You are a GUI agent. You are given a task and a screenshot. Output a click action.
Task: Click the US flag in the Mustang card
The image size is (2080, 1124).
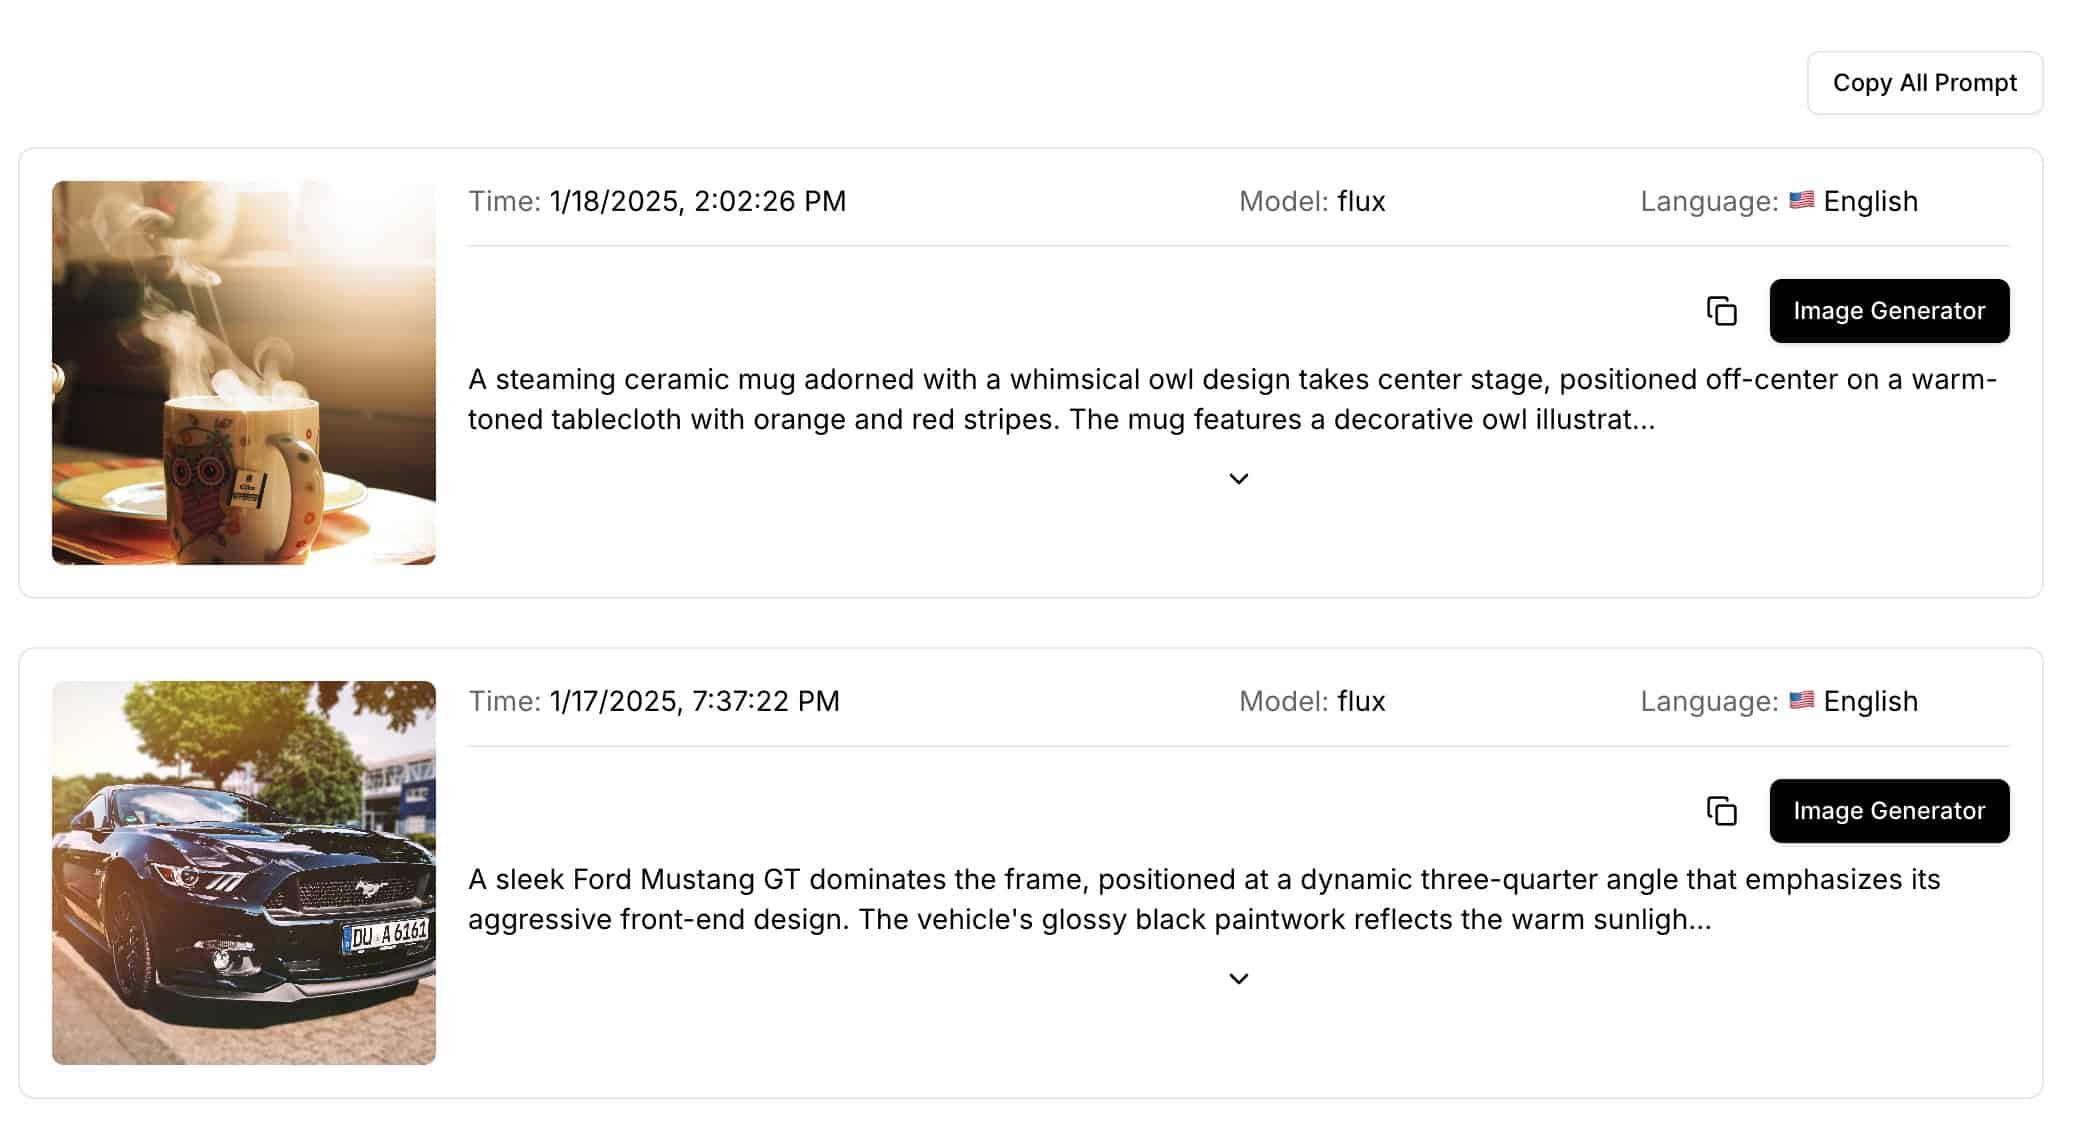tap(1801, 700)
